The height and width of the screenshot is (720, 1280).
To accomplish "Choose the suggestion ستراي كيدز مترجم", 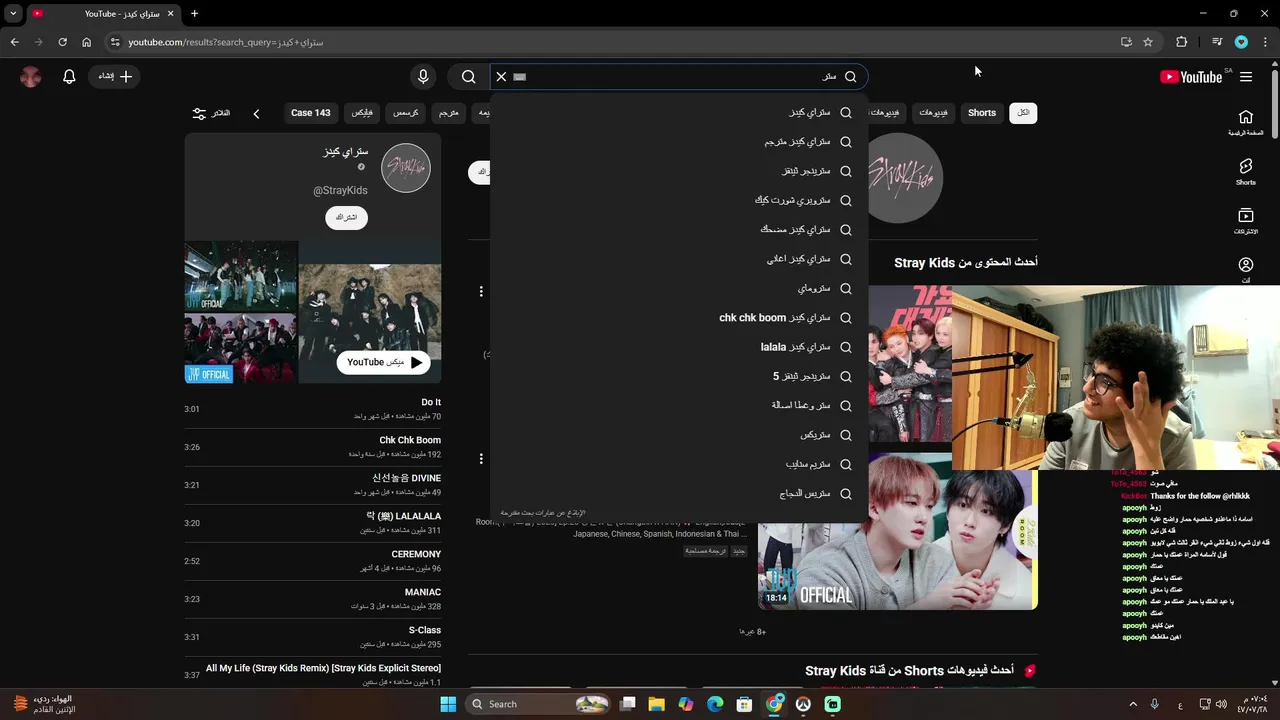I will click(x=679, y=142).
